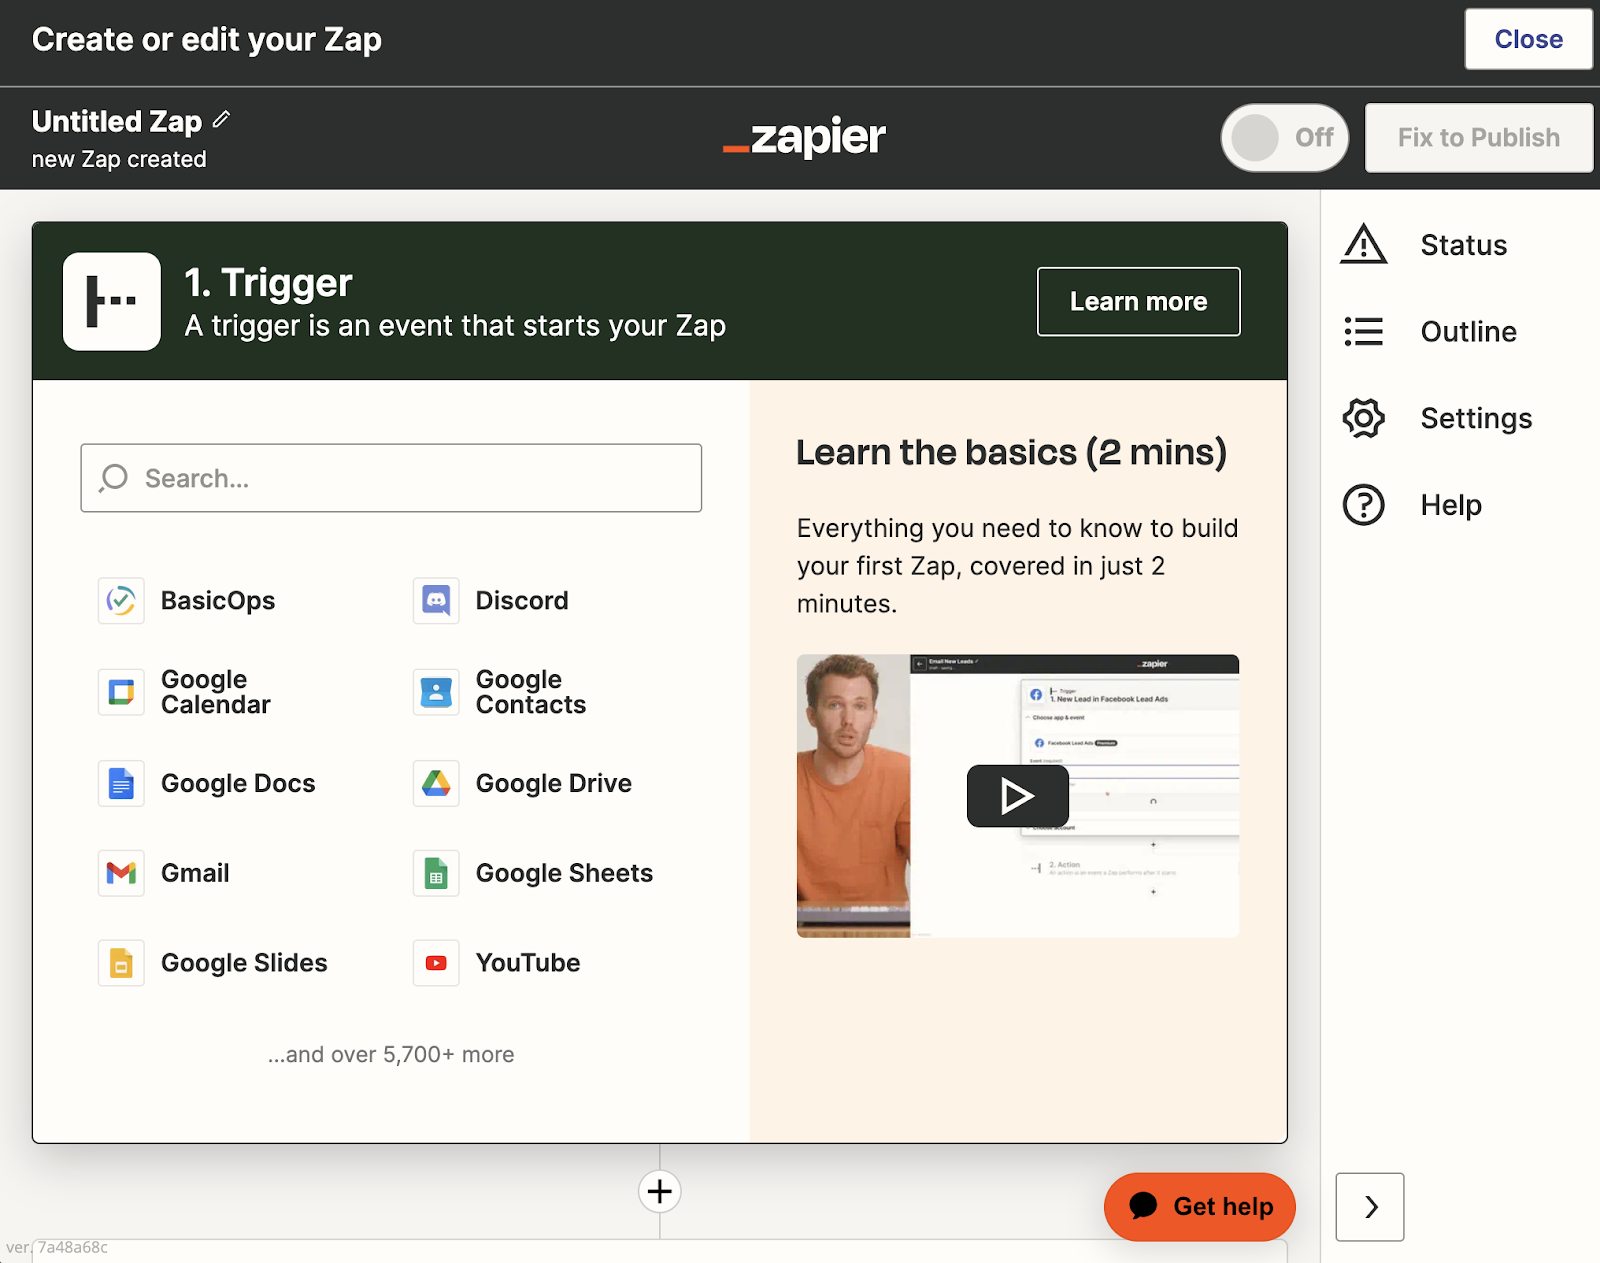The image size is (1600, 1263).
Task: Click the magnifier icon in search box
Action: (x=114, y=478)
